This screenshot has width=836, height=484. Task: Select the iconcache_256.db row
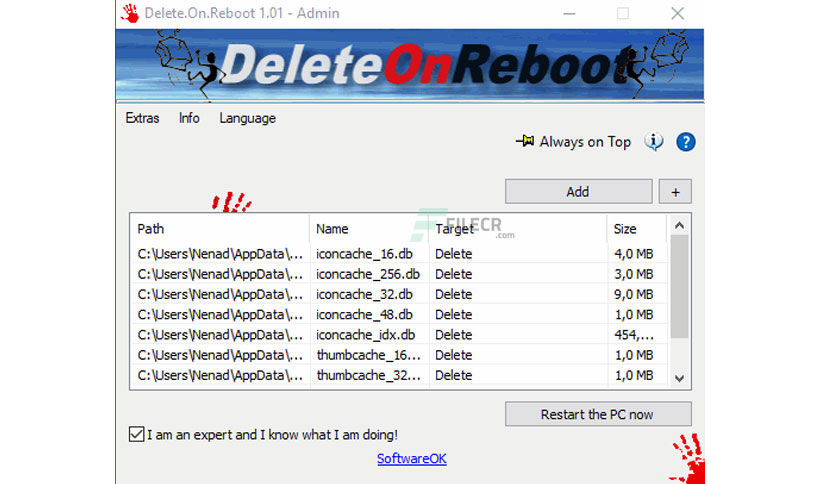tap(400, 274)
